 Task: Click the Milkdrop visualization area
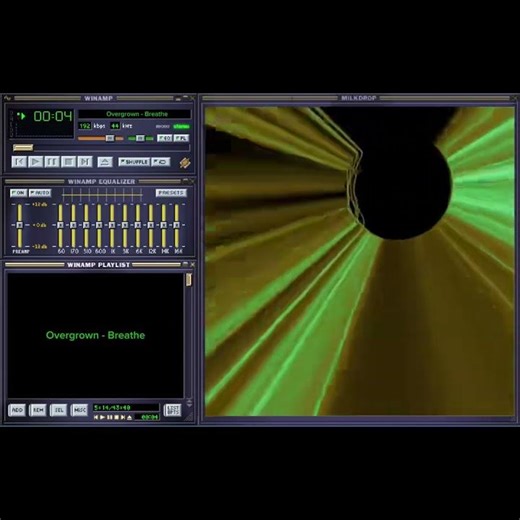tap(360, 261)
